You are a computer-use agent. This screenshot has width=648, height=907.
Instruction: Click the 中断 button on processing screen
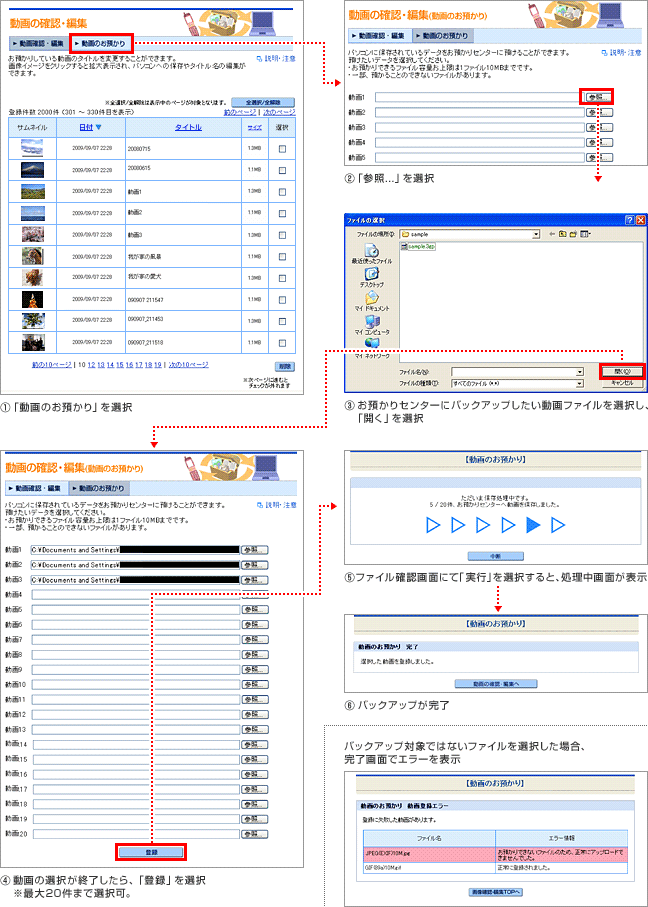495,556
